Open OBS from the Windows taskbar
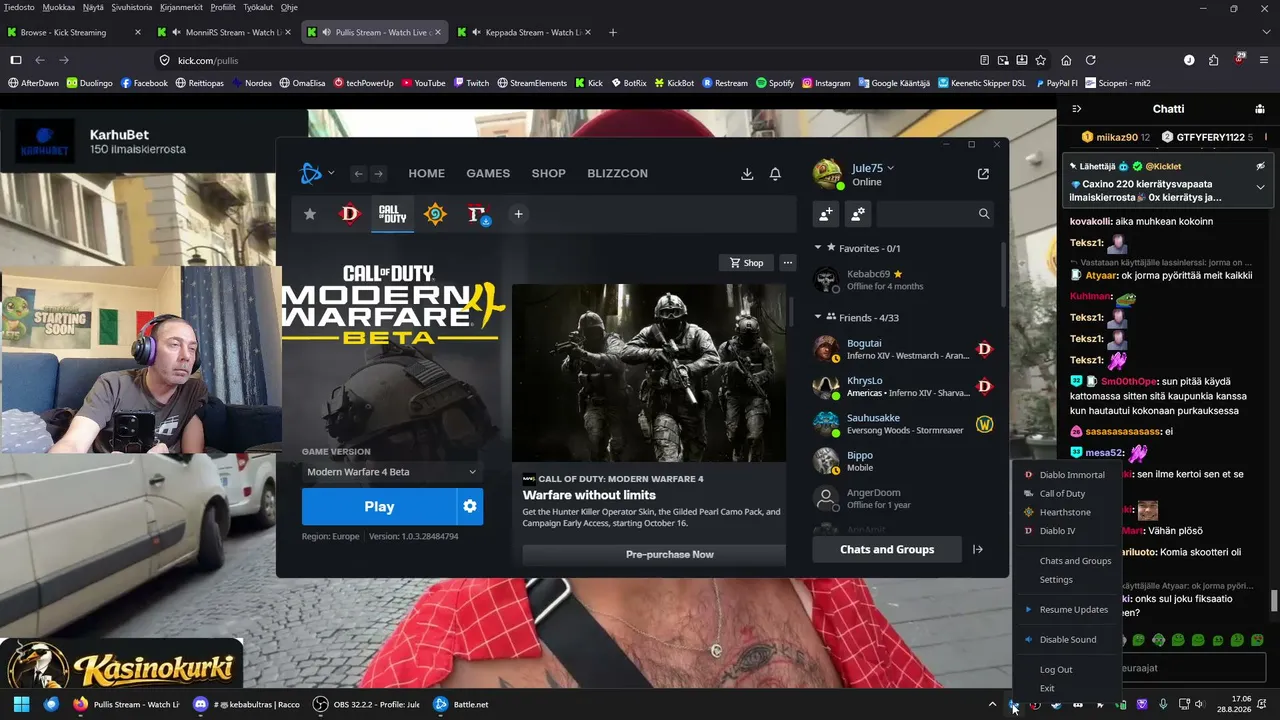The width and height of the screenshot is (1280, 720). pos(366,705)
